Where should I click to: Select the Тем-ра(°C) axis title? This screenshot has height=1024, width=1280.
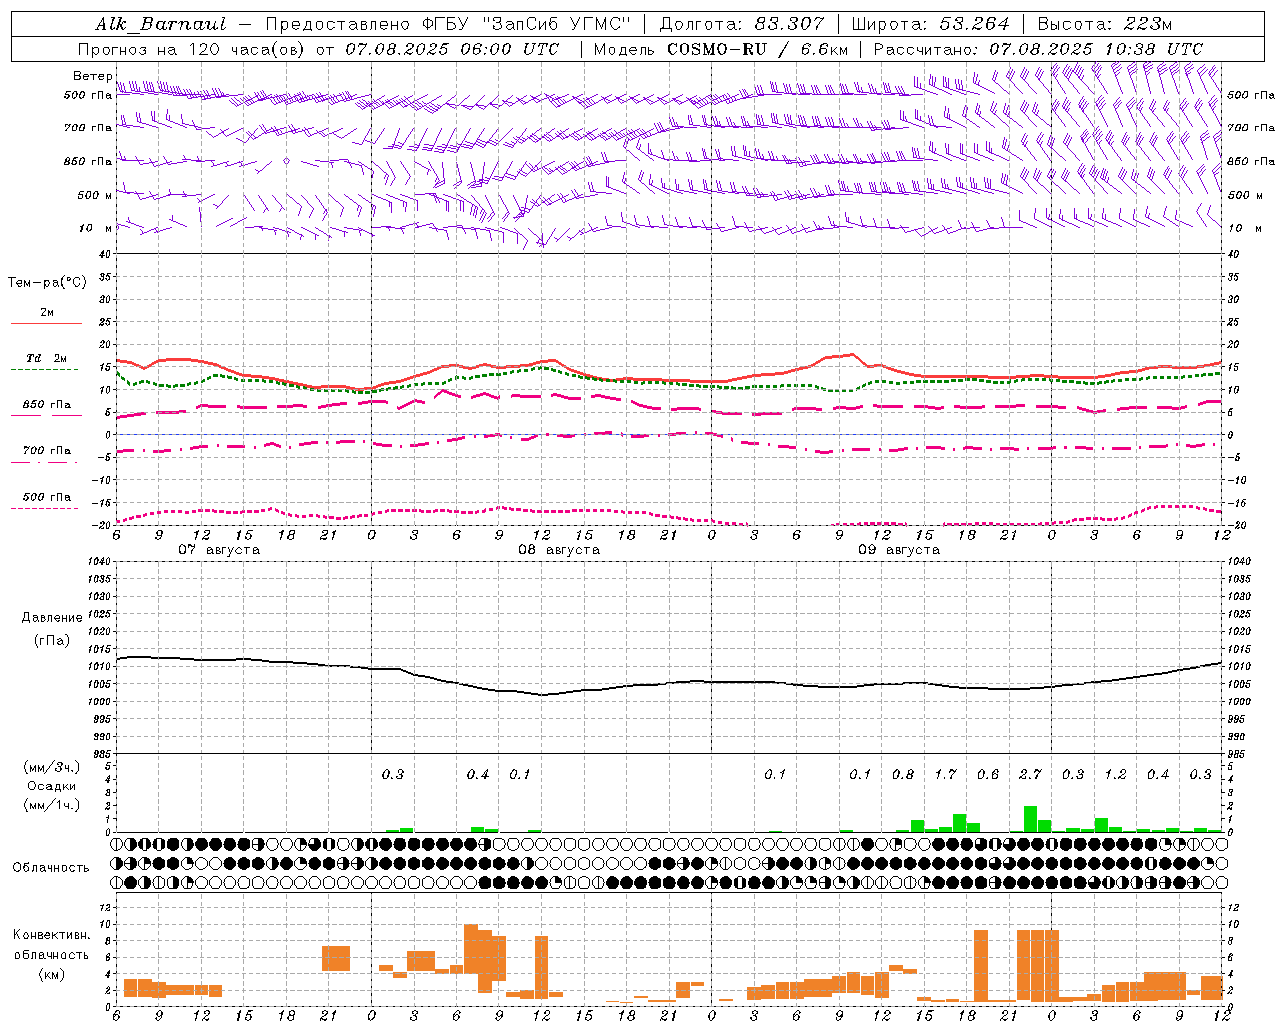click(x=47, y=282)
